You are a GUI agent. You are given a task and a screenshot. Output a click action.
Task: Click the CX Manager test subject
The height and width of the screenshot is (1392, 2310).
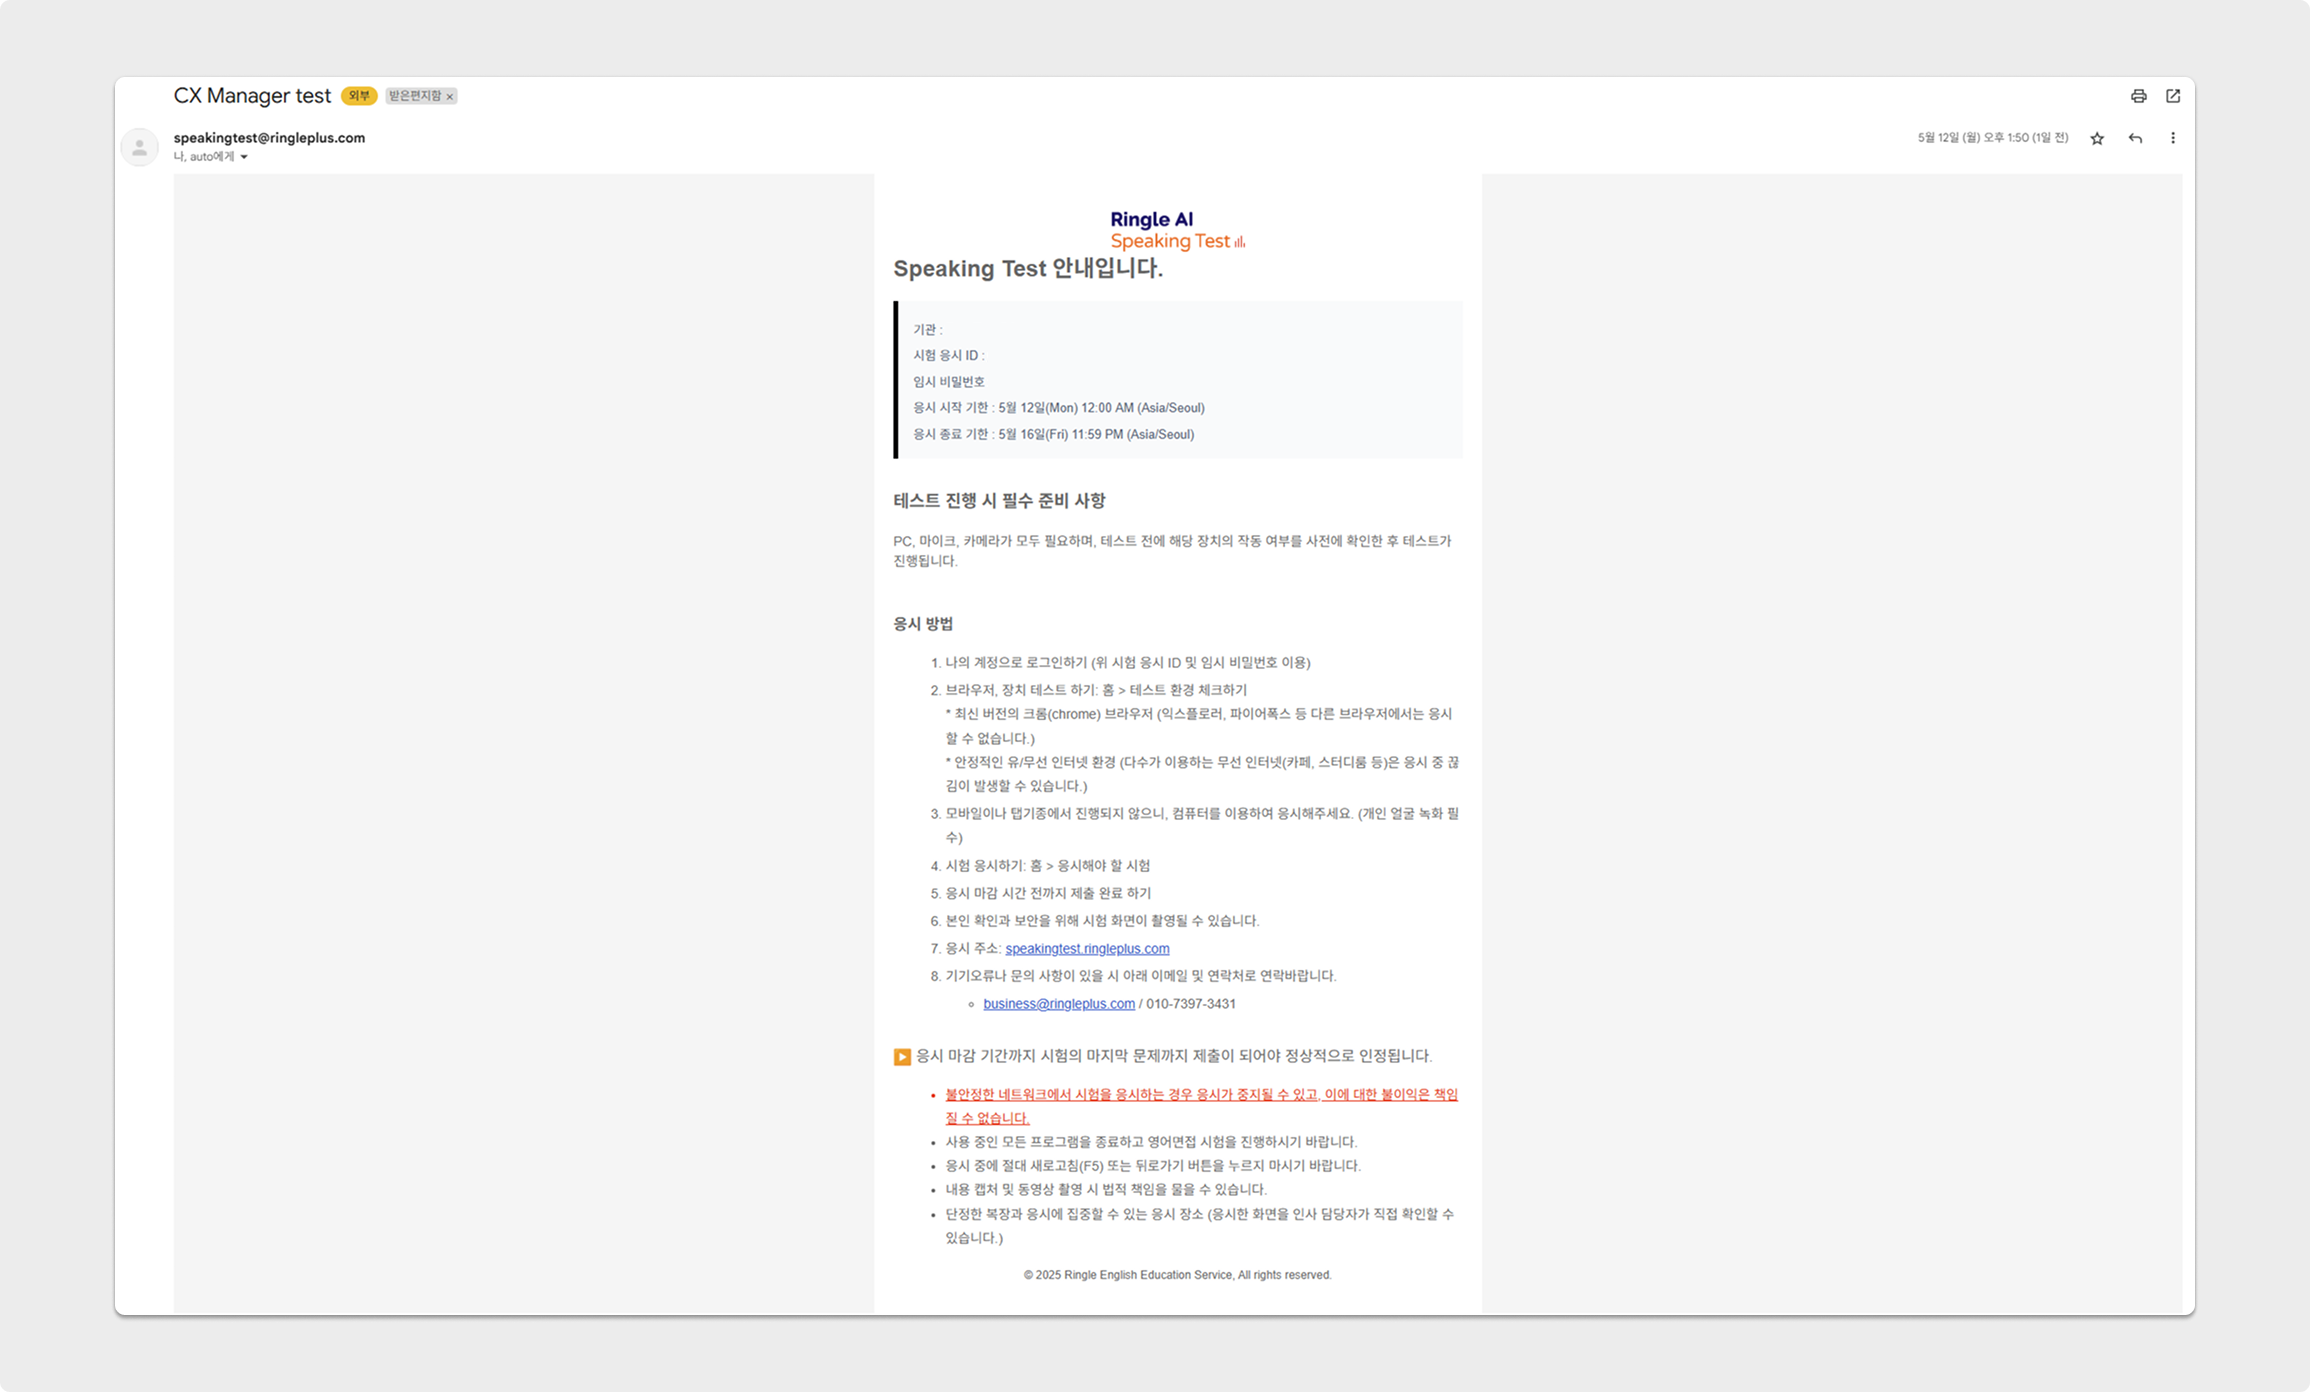pyautogui.click(x=252, y=96)
